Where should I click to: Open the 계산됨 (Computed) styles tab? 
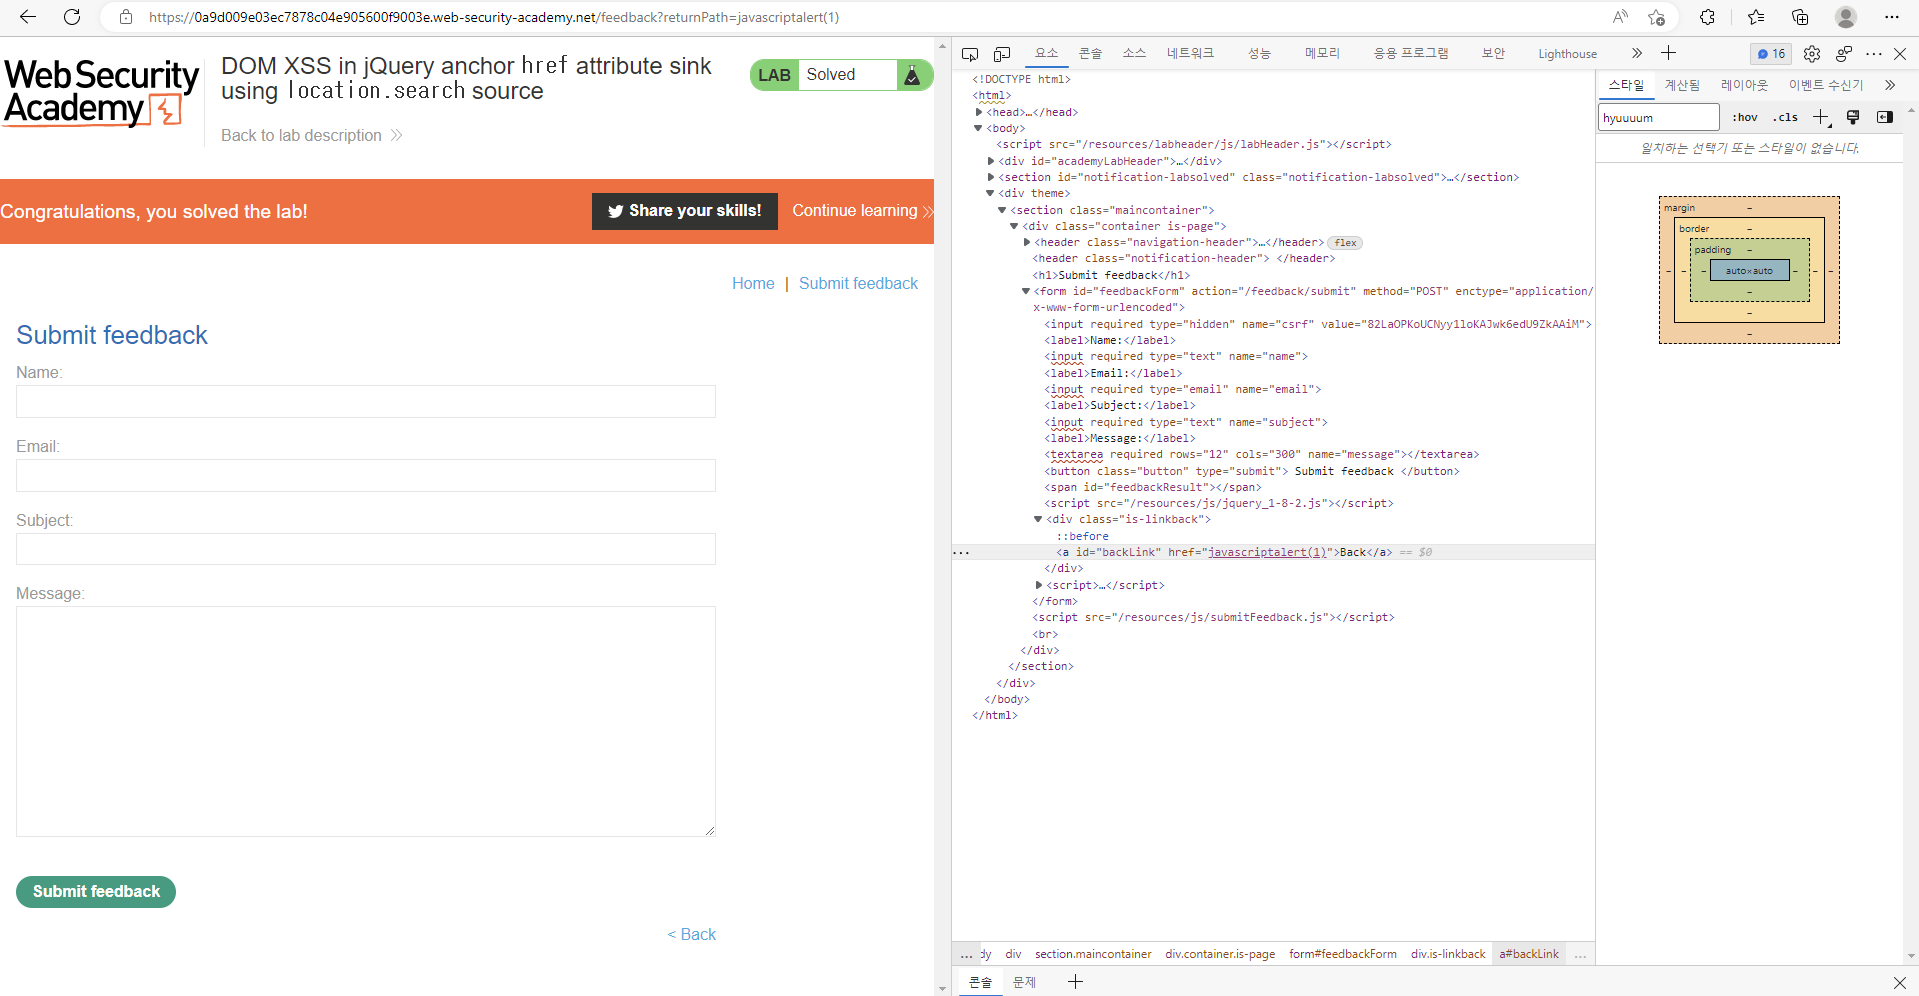(1682, 85)
